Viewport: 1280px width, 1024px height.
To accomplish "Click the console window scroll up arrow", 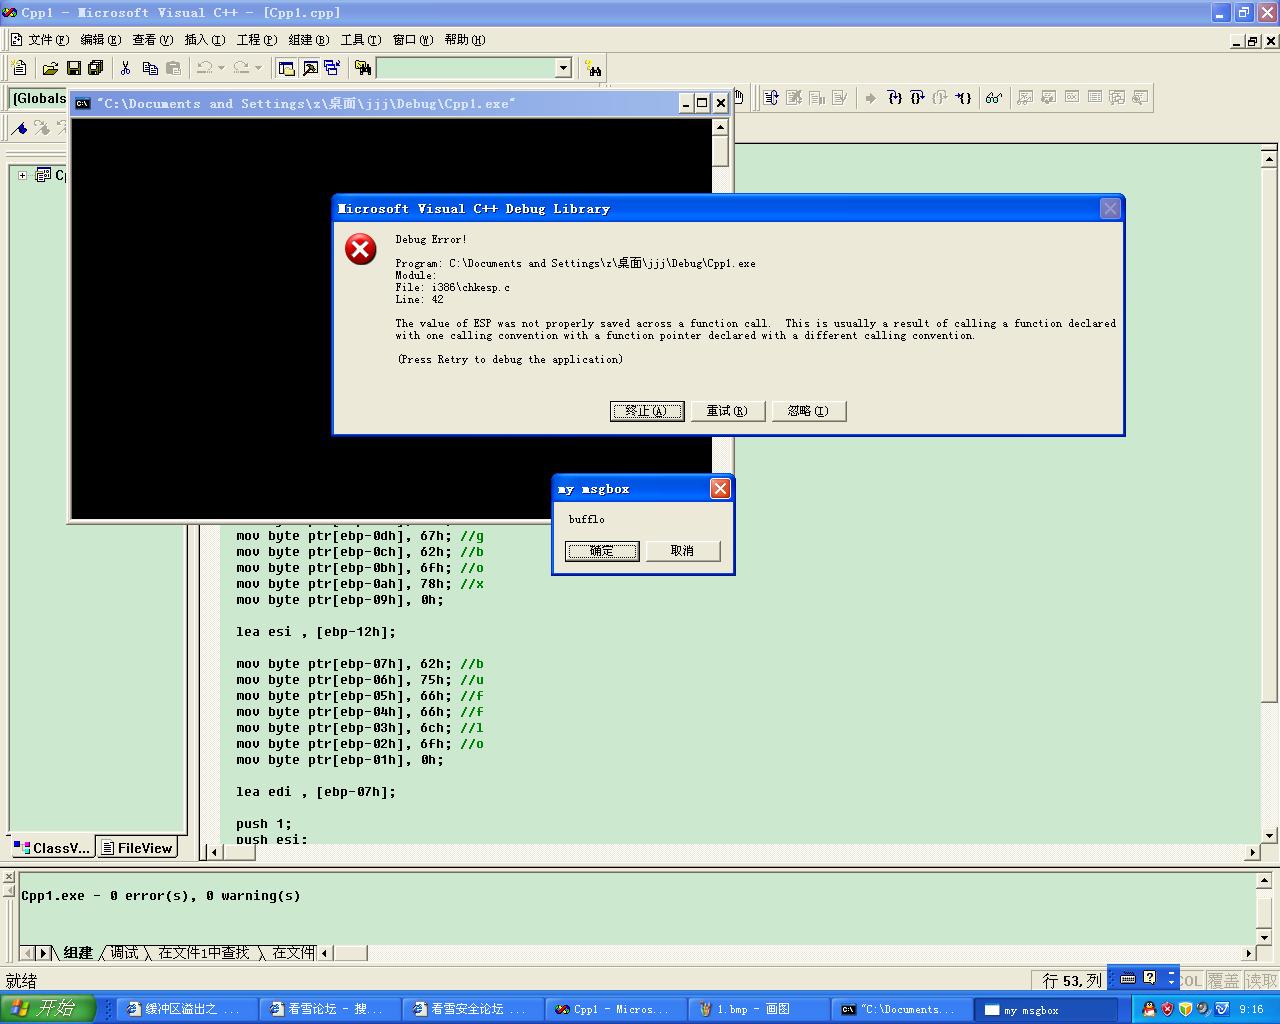I will click(720, 127).
